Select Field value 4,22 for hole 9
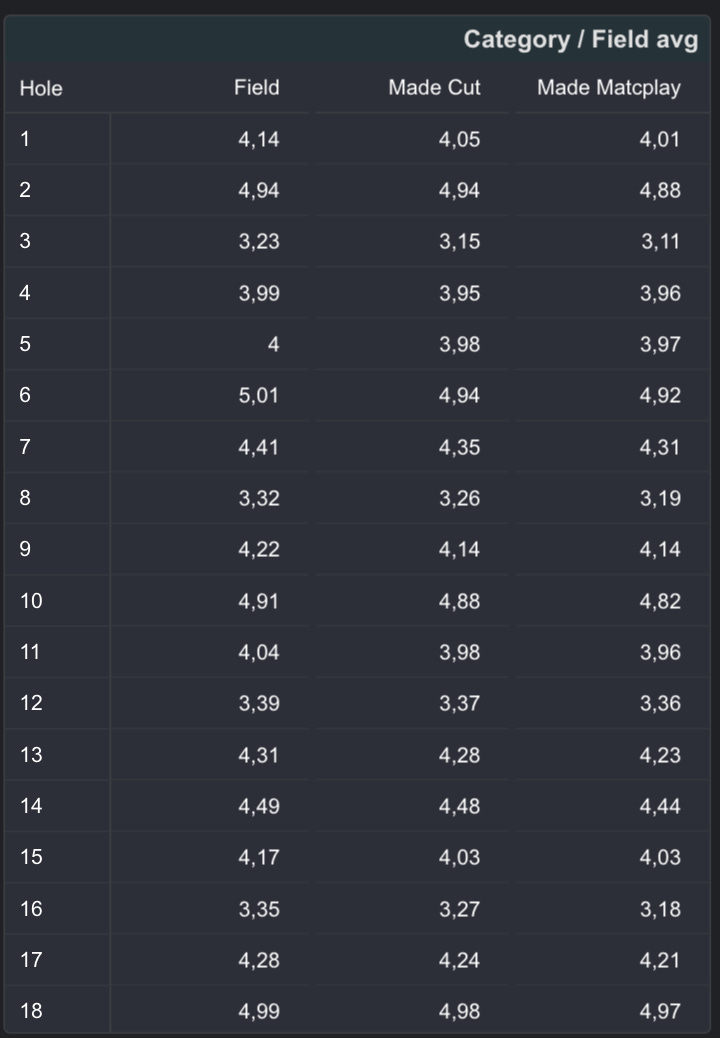 pyautogui.click(x=259, y=549)
